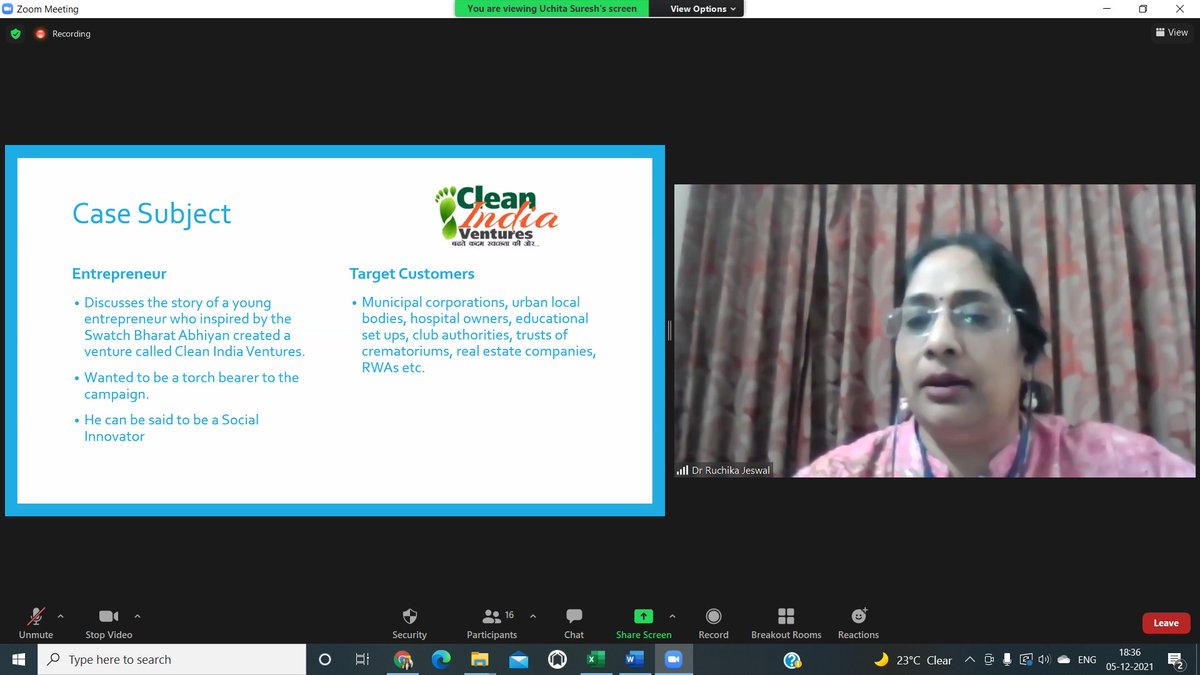Open the notification center with 2 alerts
Viewport: 1200px width, 675px height.
(1176, 659)
